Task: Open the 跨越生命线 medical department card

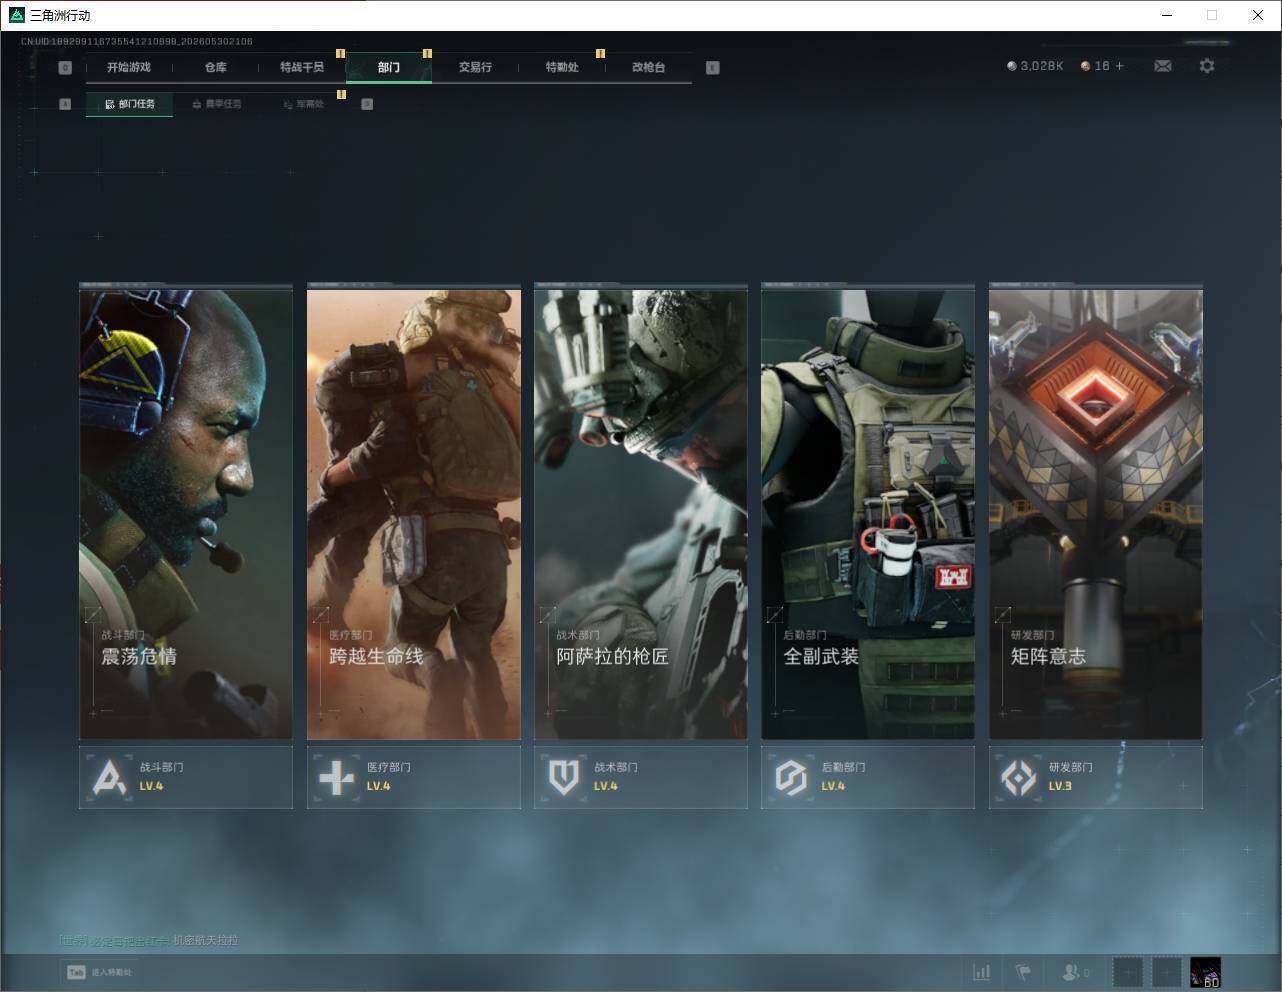Action: [413, 513]
